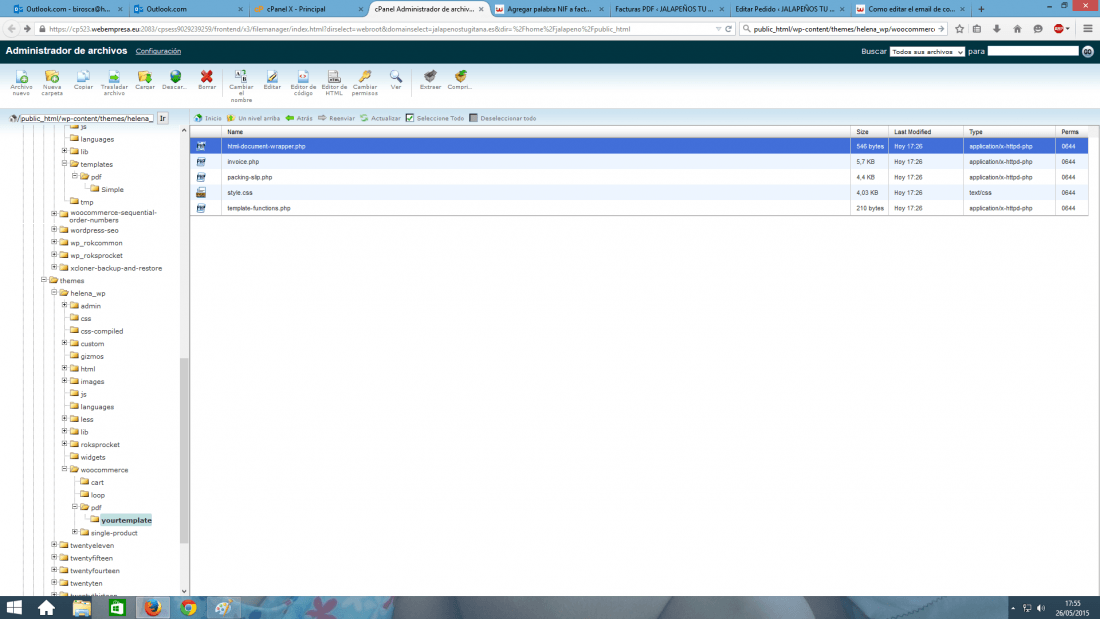Viewport: 1100px width, 619px height.
Task: Sort by Name column header
Action: point(536,132)
